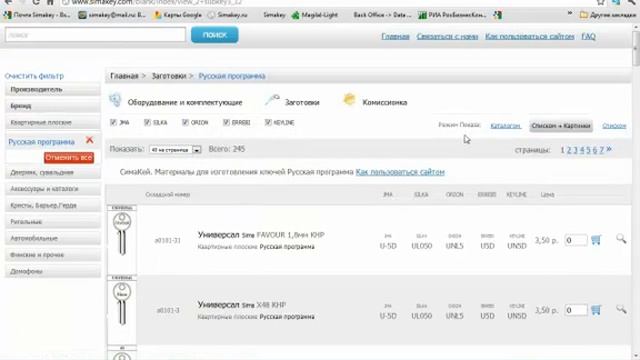
Task: Focus the site search input field
Action: (x=96, y=35)
